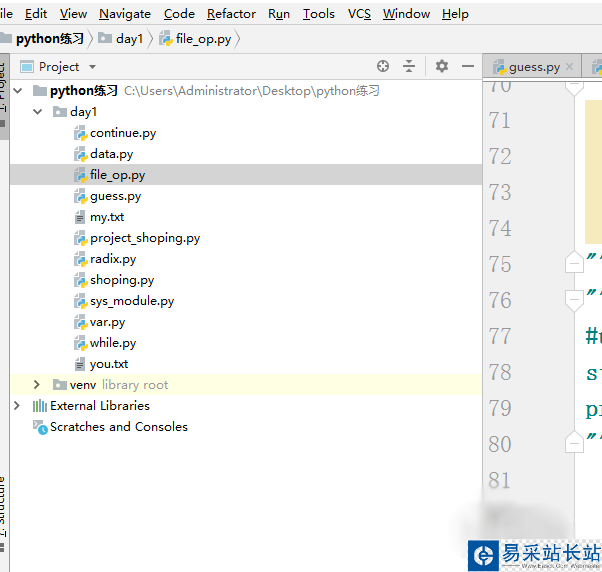This screenshot has width=602, height=572.
Task: Close the guess.py editor tab
Action: click(569, 67)
